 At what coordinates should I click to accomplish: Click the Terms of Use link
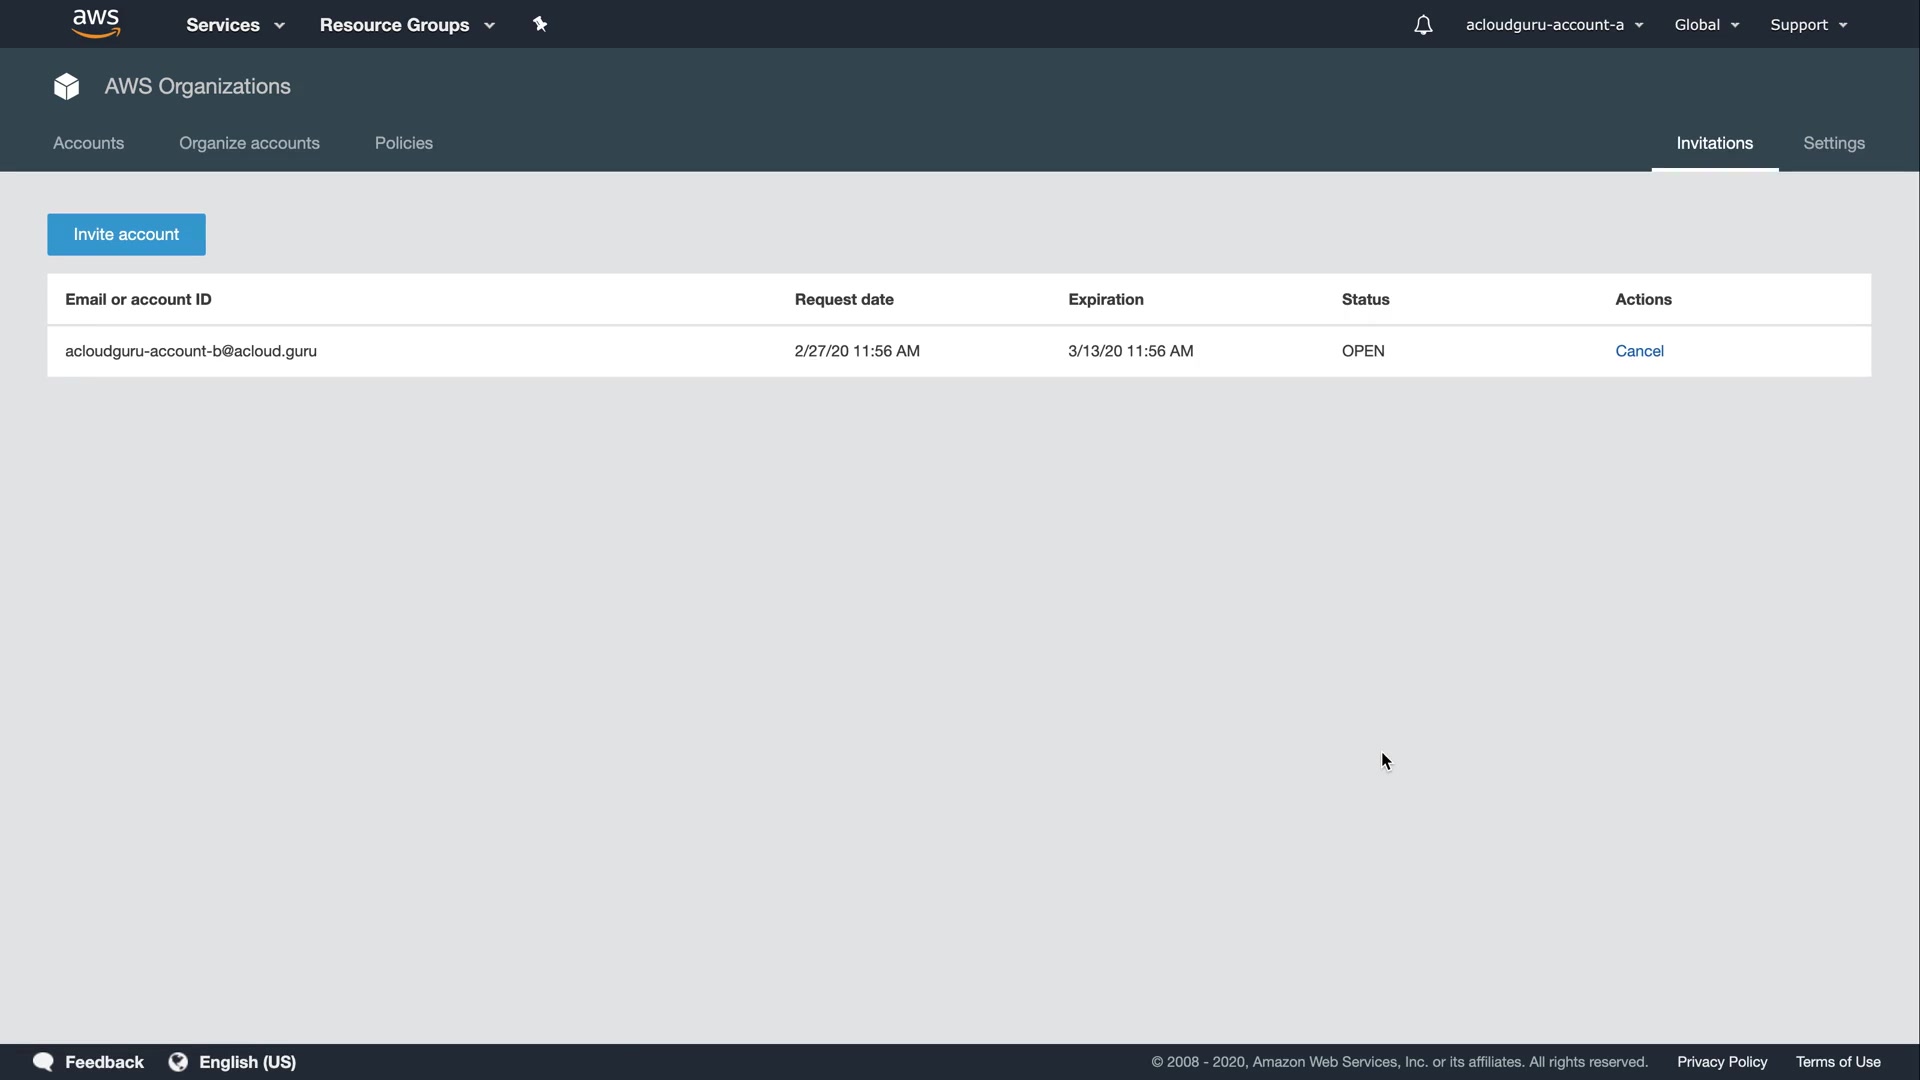(1838, 1062)
